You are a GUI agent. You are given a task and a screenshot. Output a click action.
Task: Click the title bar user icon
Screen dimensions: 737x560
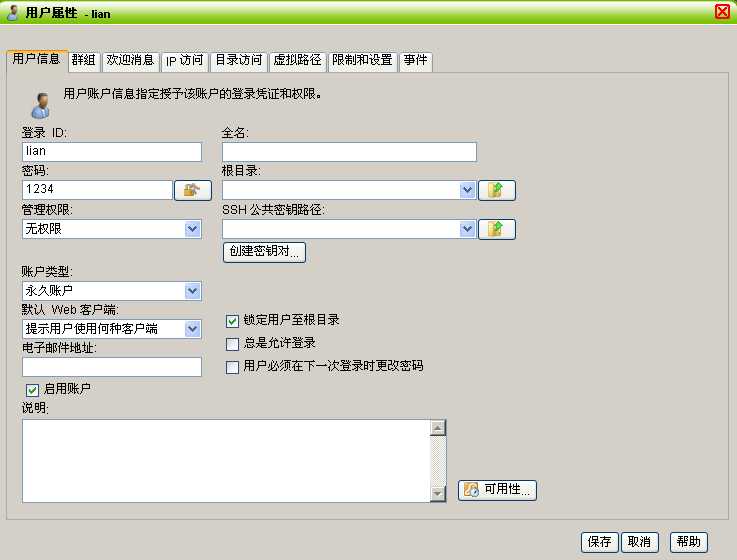tap(14, 13)
